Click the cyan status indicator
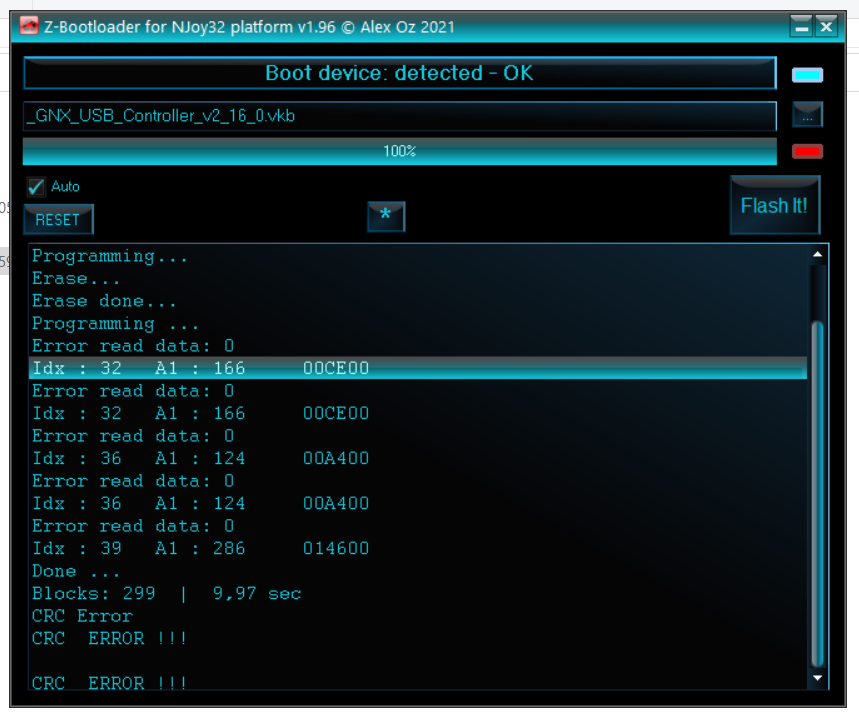The image size is (859, 712). [x=807, y=75]
